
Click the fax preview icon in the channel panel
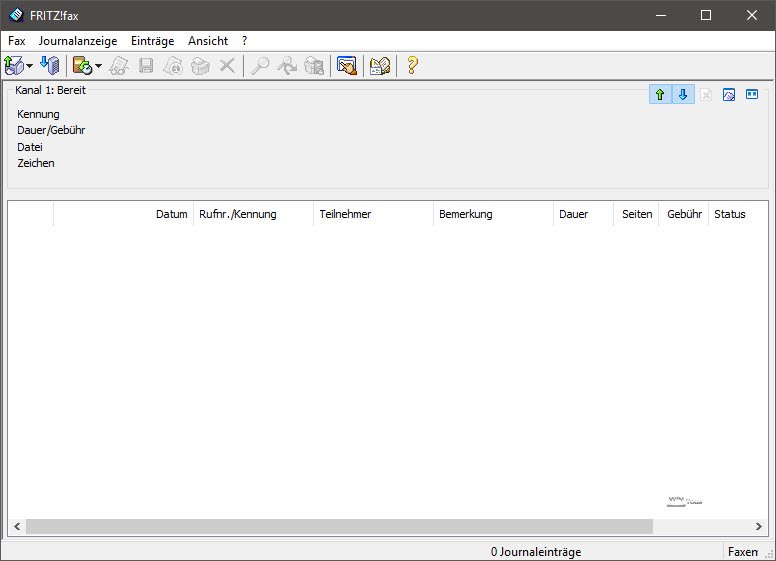729,95
